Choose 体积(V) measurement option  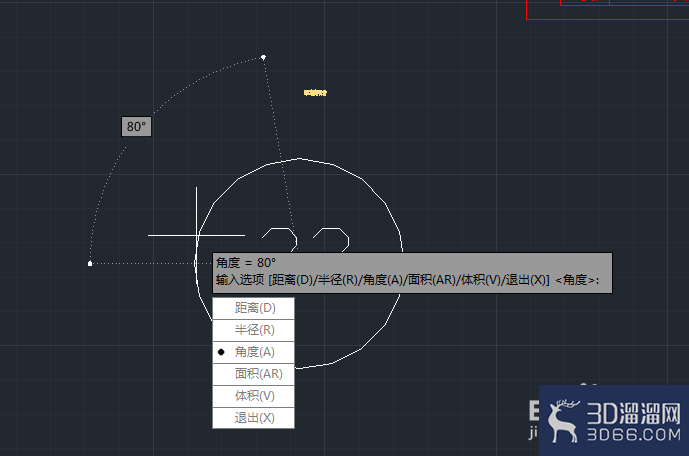coord(254,396)
